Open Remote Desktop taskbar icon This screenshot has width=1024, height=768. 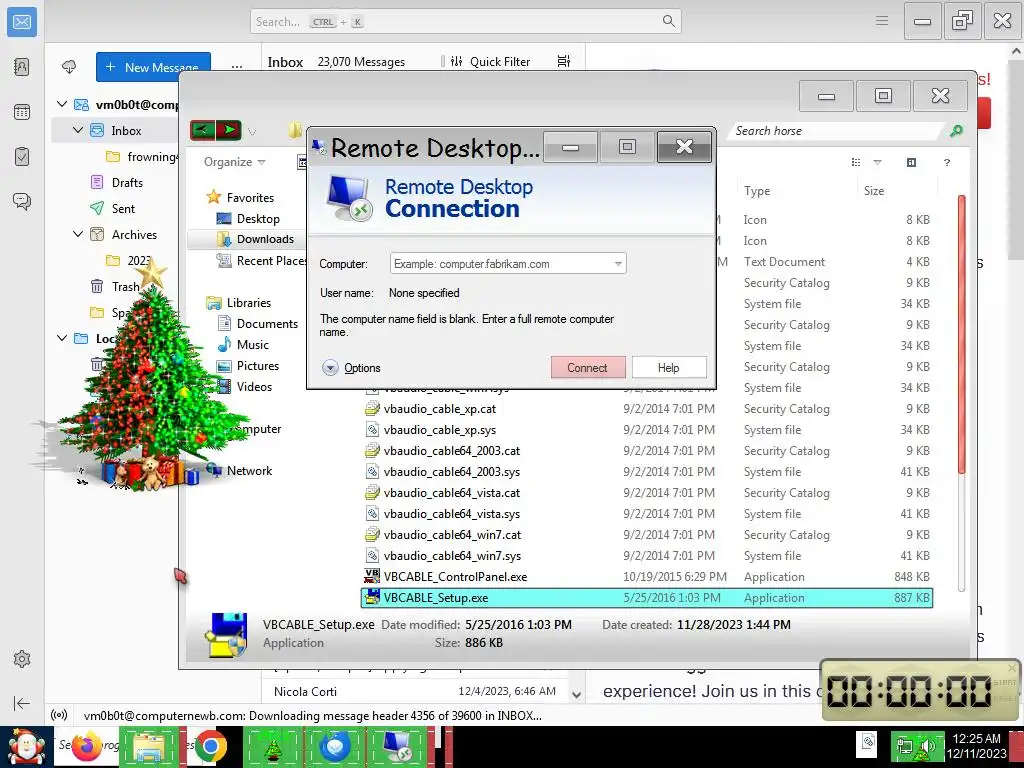(396, 746)
